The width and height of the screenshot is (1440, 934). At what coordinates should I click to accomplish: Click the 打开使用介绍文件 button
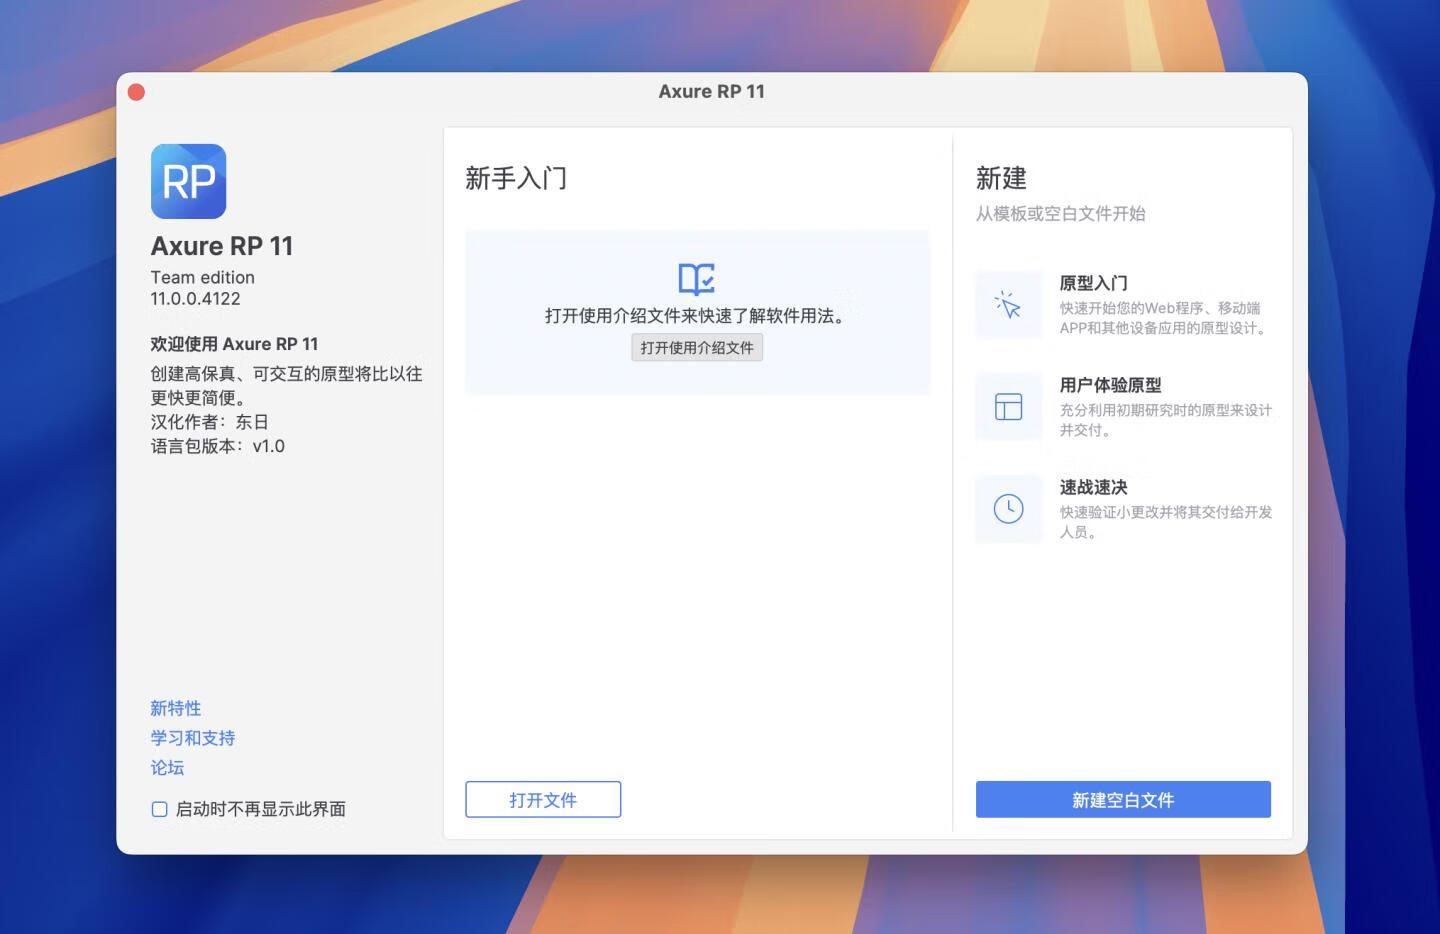(696, 347)
